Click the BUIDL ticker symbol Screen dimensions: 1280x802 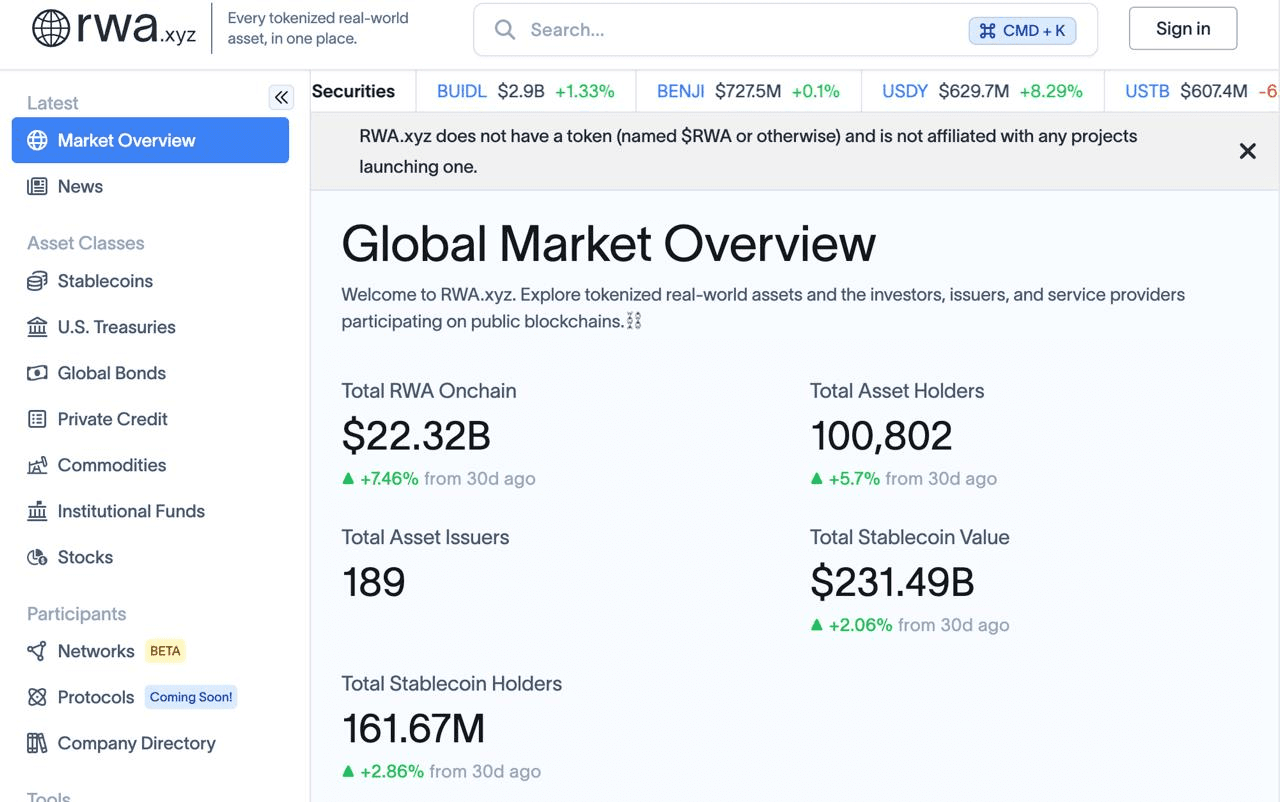(462, 91)
